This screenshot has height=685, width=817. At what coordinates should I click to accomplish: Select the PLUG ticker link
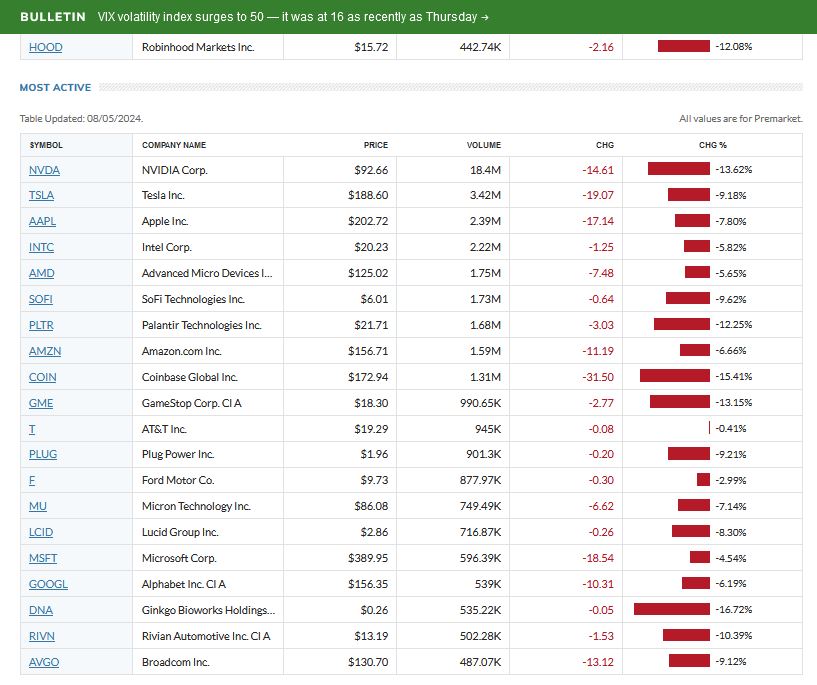[43, 455]
